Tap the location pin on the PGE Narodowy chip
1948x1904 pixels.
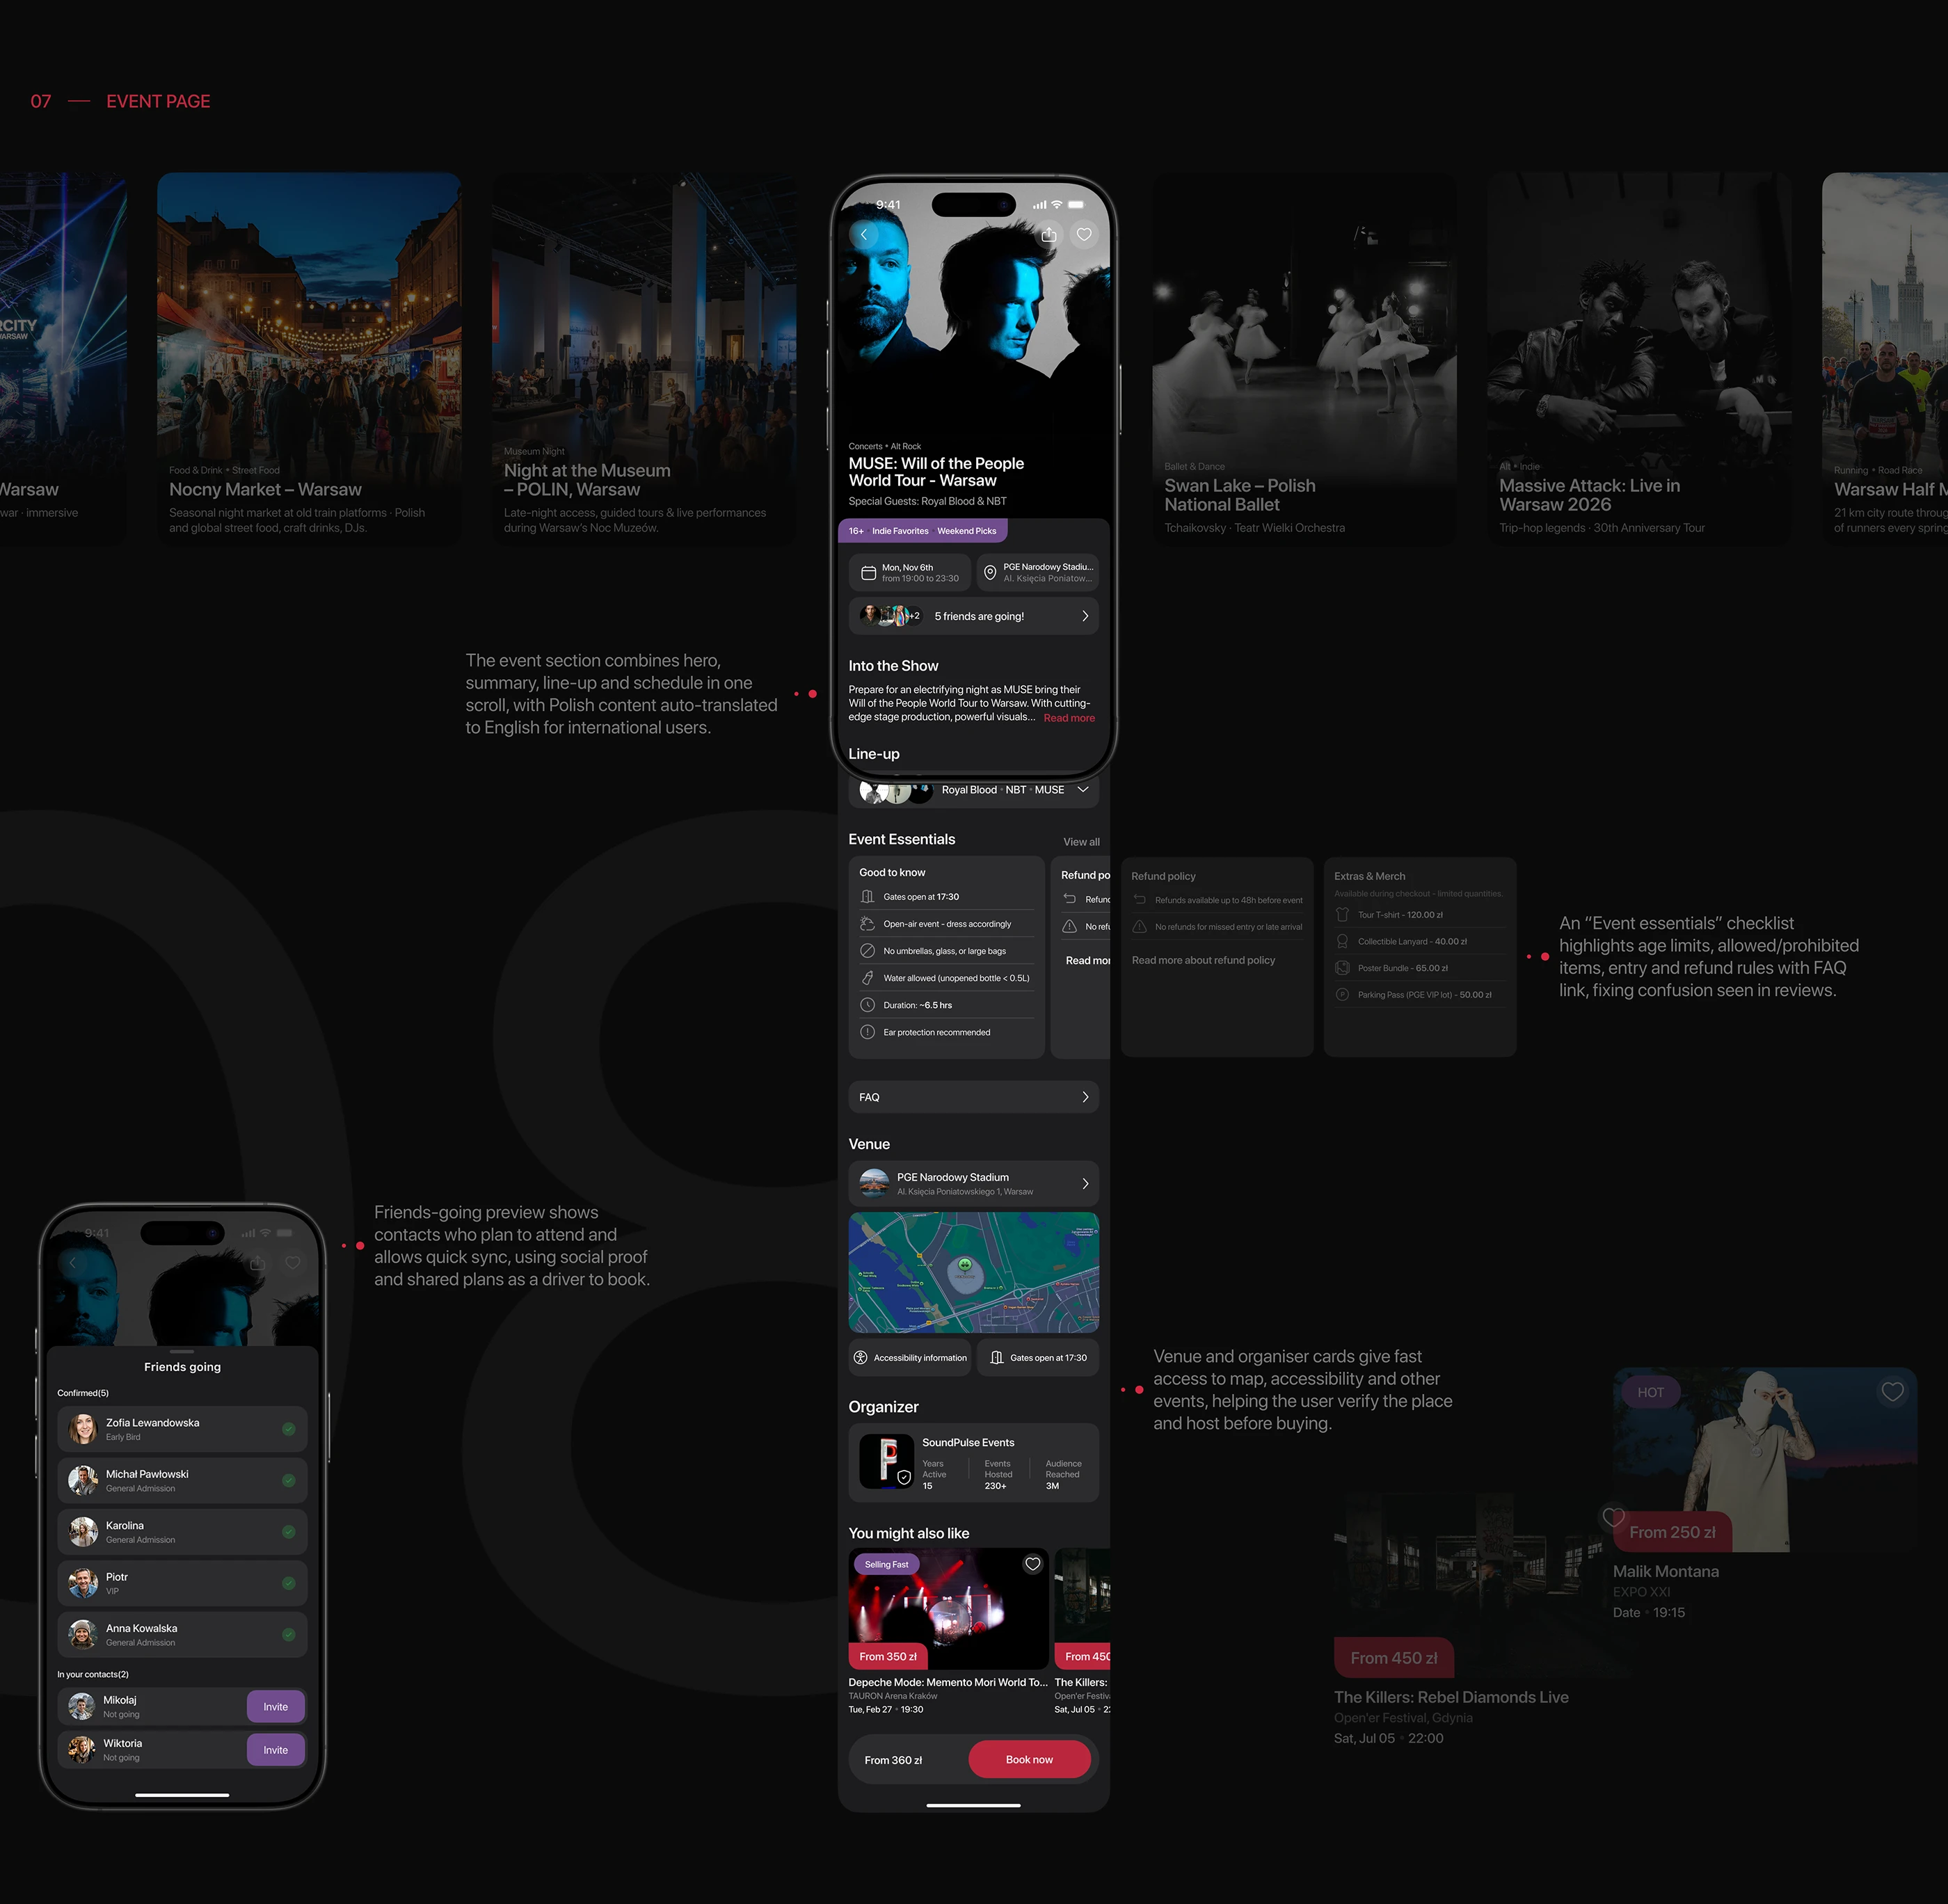(990, 573)
